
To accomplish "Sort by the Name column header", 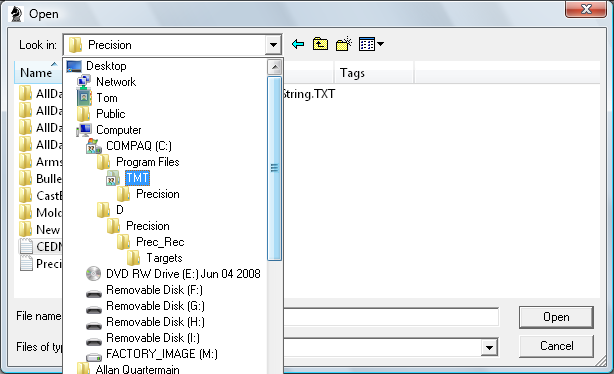I will click(38, 72).
